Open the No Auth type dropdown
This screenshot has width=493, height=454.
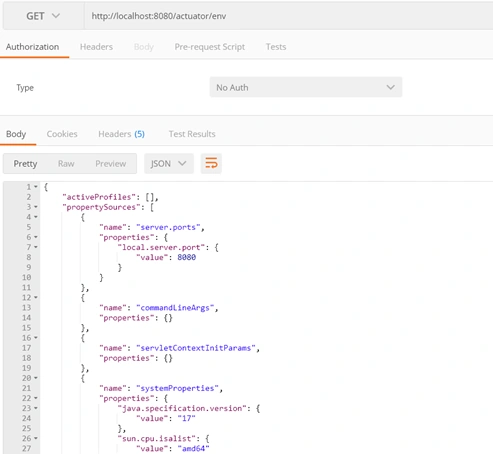(306, 87)
